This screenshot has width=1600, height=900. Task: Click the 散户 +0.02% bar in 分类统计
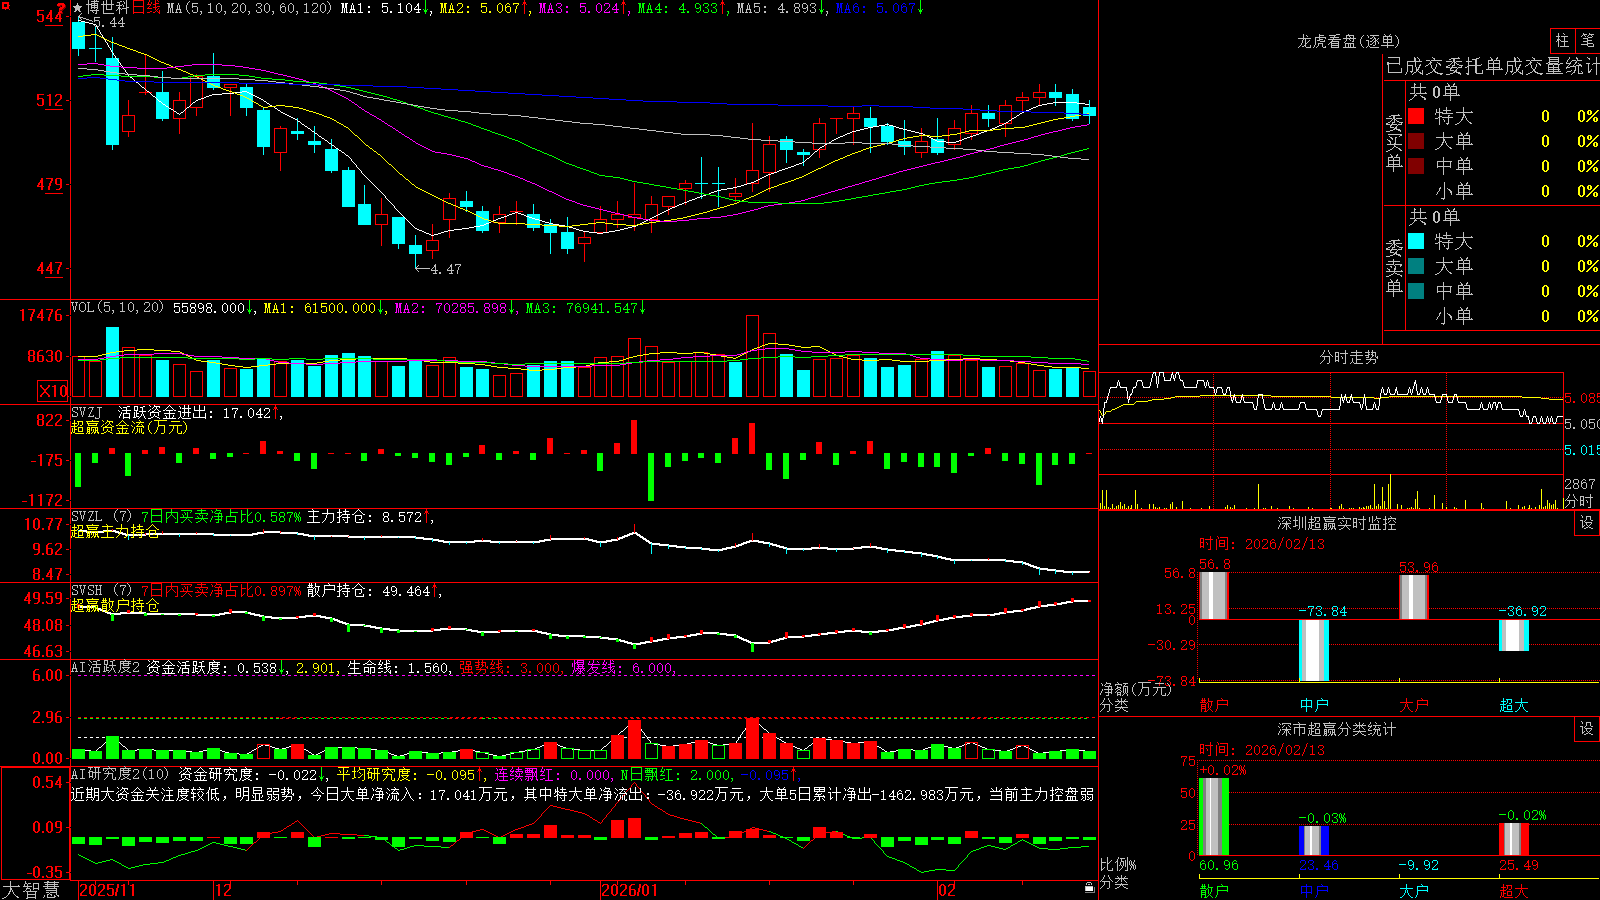point(1214,816)
